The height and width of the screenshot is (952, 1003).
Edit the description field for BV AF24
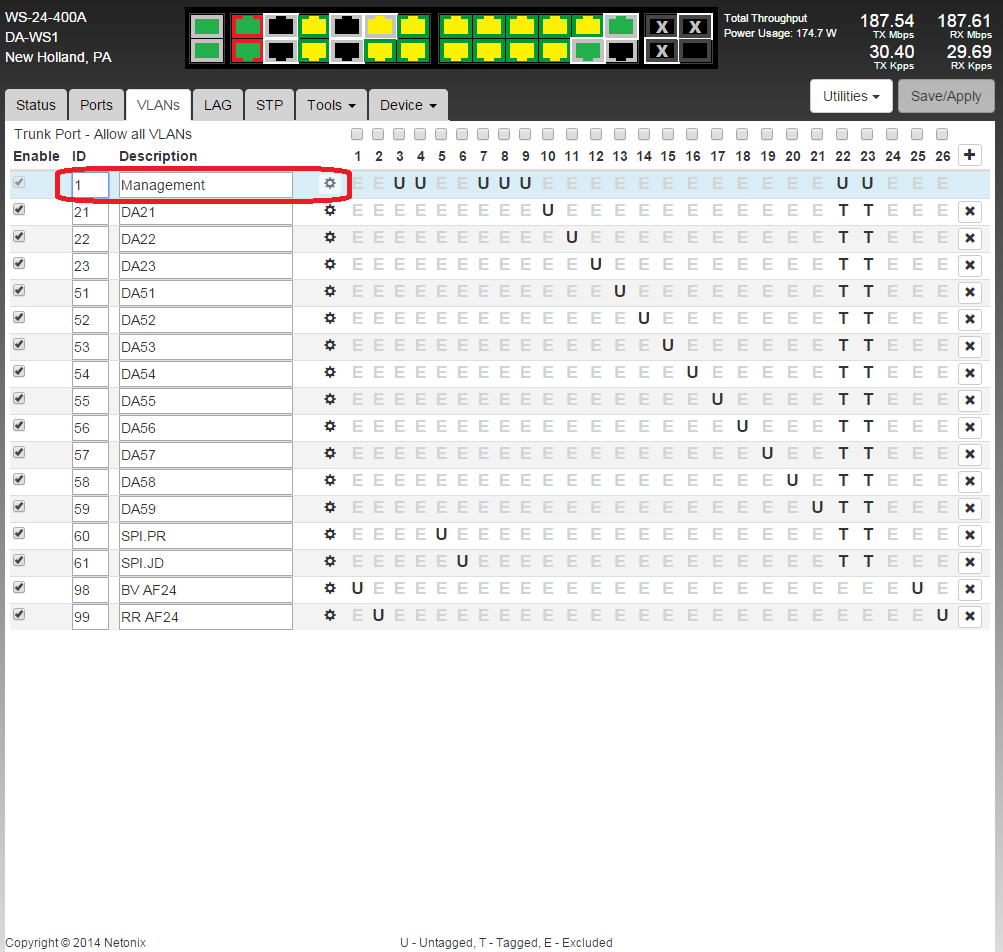point(205,590)
